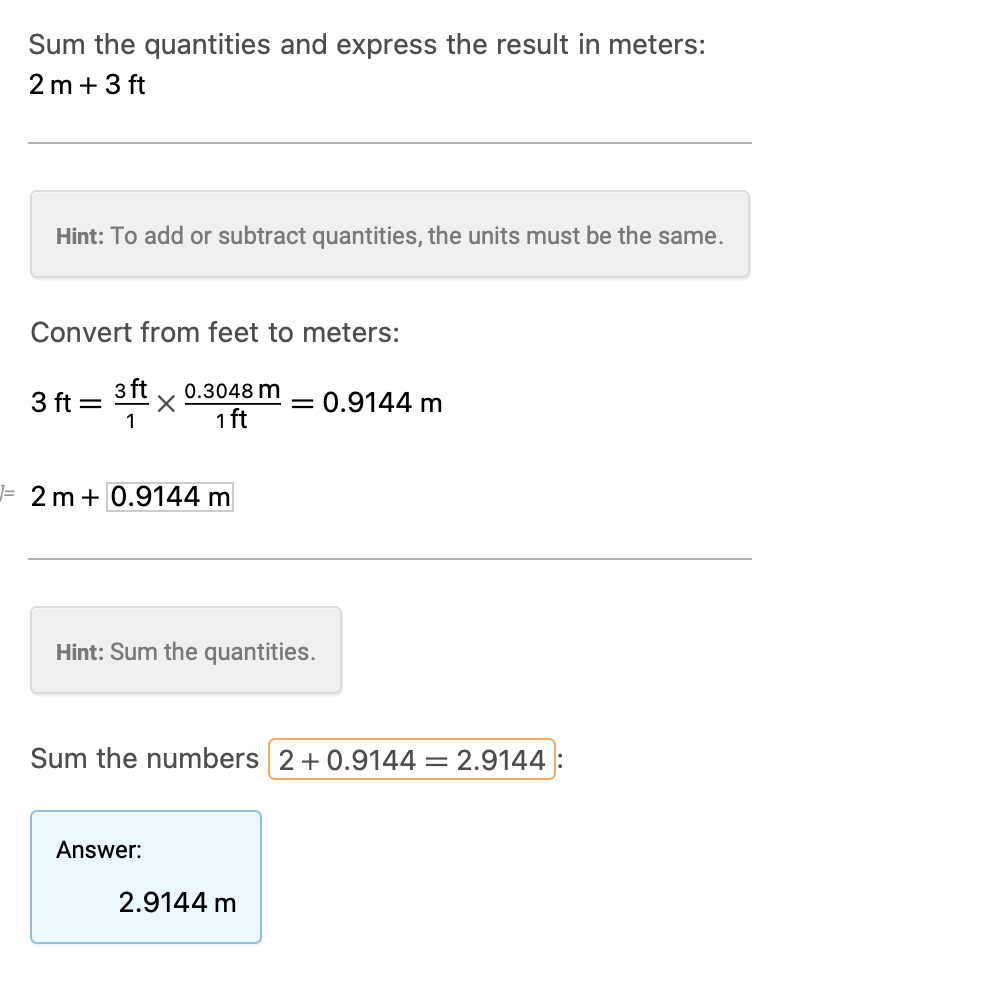Screen dimensions: 1000x990
Task: Click the problem statement about meters
Action: (367, 45)
